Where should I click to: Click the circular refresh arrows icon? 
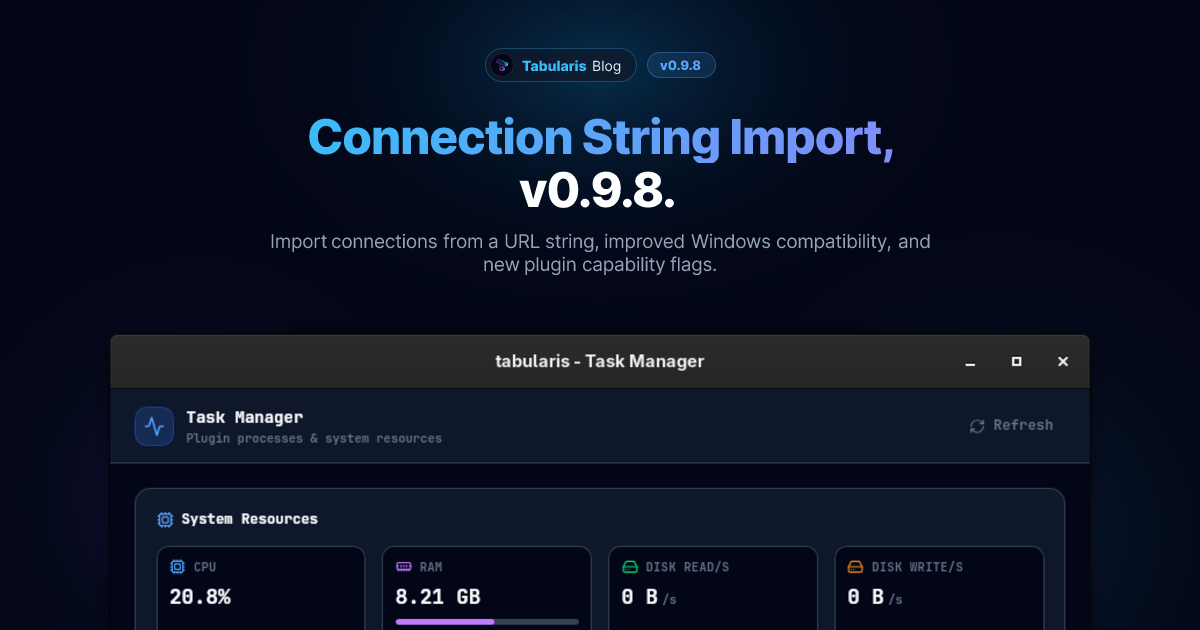coord(976,425)
